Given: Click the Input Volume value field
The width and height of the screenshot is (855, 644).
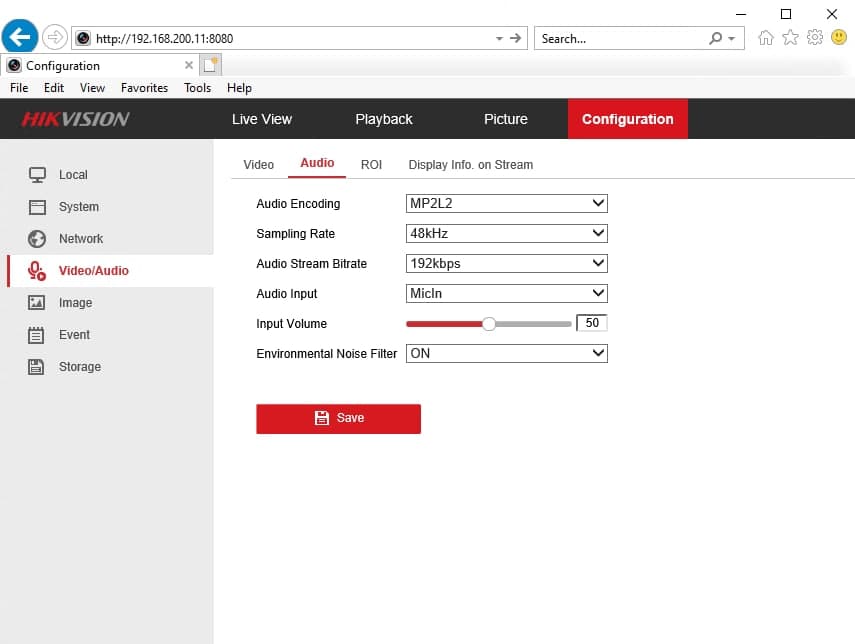Looking at the screenshot, I should (592, 324).
